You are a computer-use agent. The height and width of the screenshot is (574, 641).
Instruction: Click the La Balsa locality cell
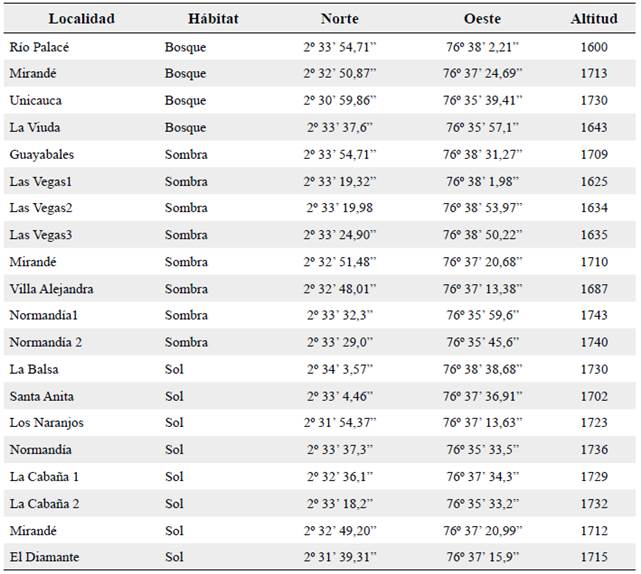[33, 369]
